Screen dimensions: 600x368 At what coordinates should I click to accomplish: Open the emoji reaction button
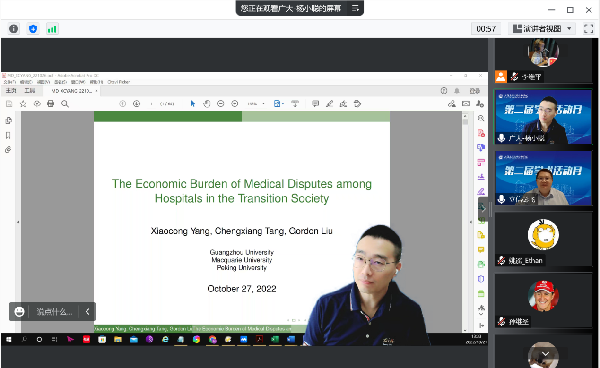[x=19, y=312]
